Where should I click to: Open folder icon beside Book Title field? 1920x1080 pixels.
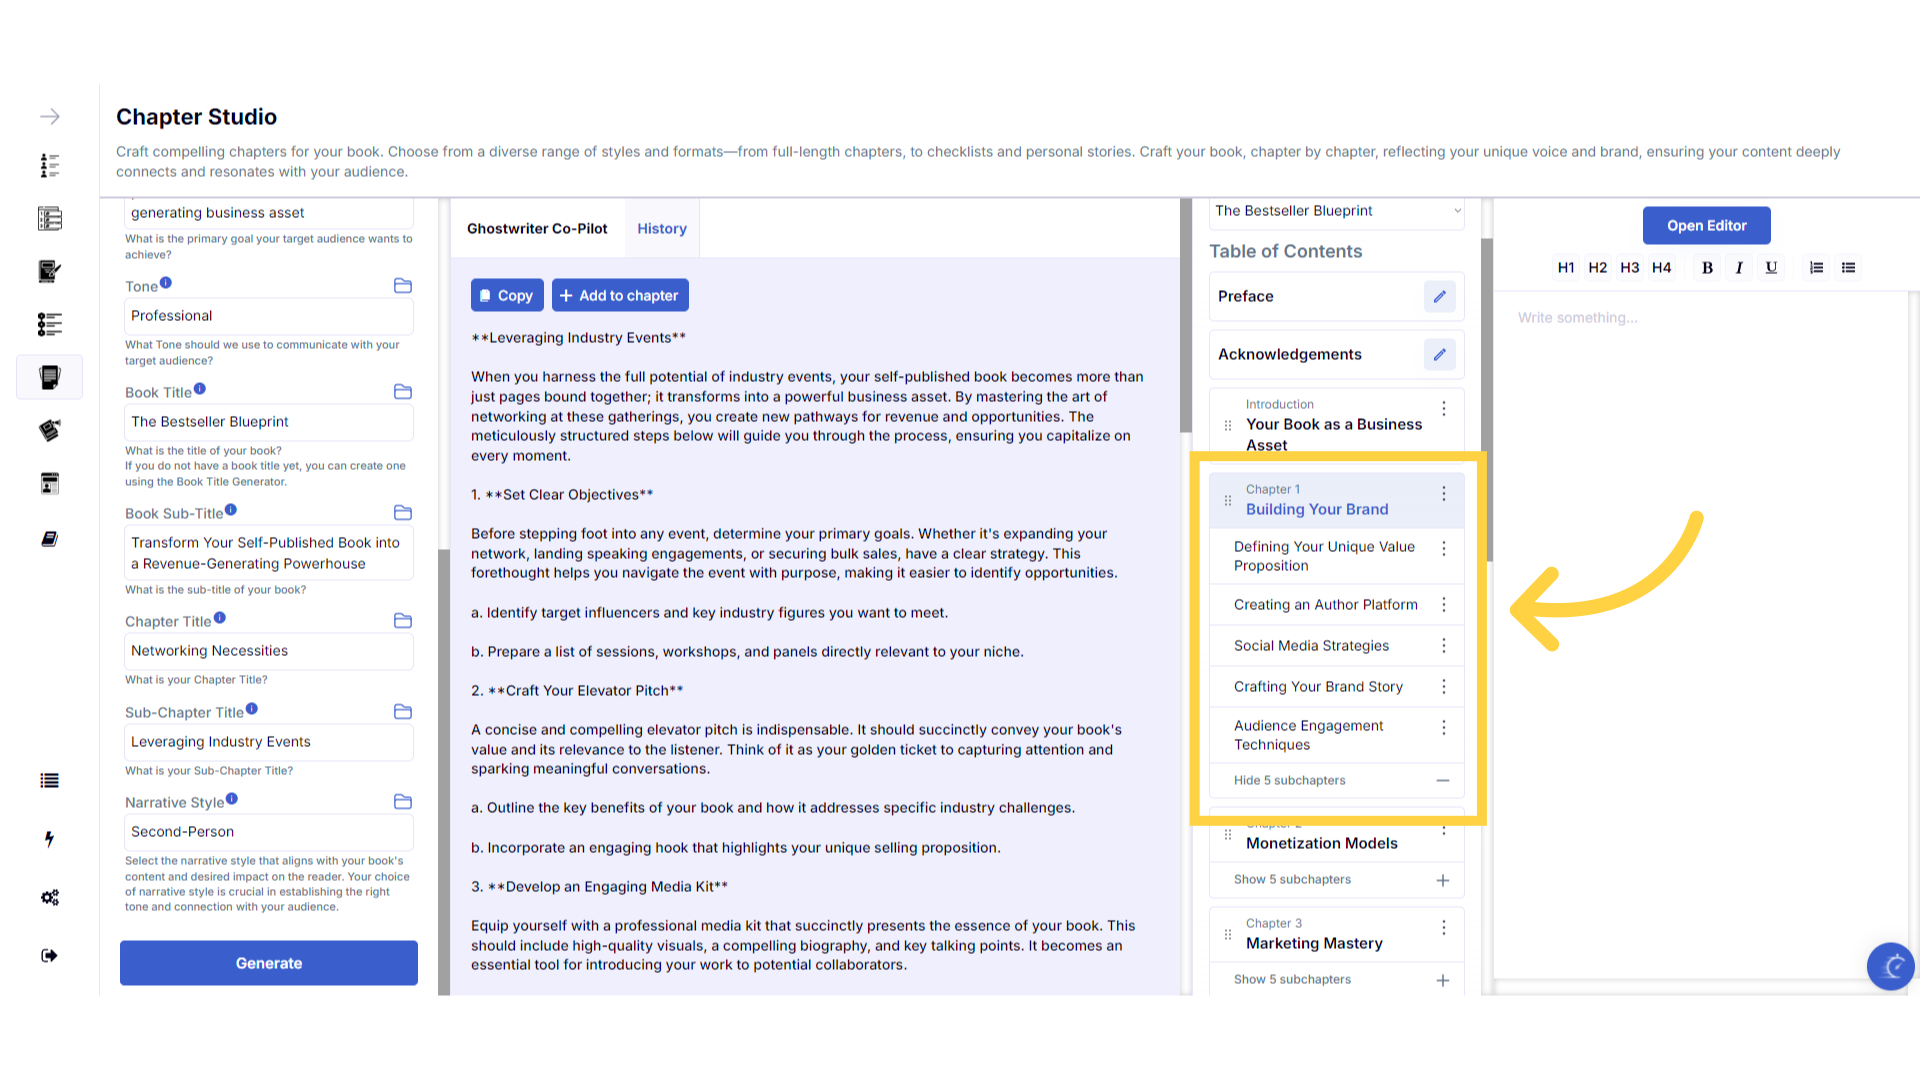pos(403,392)
